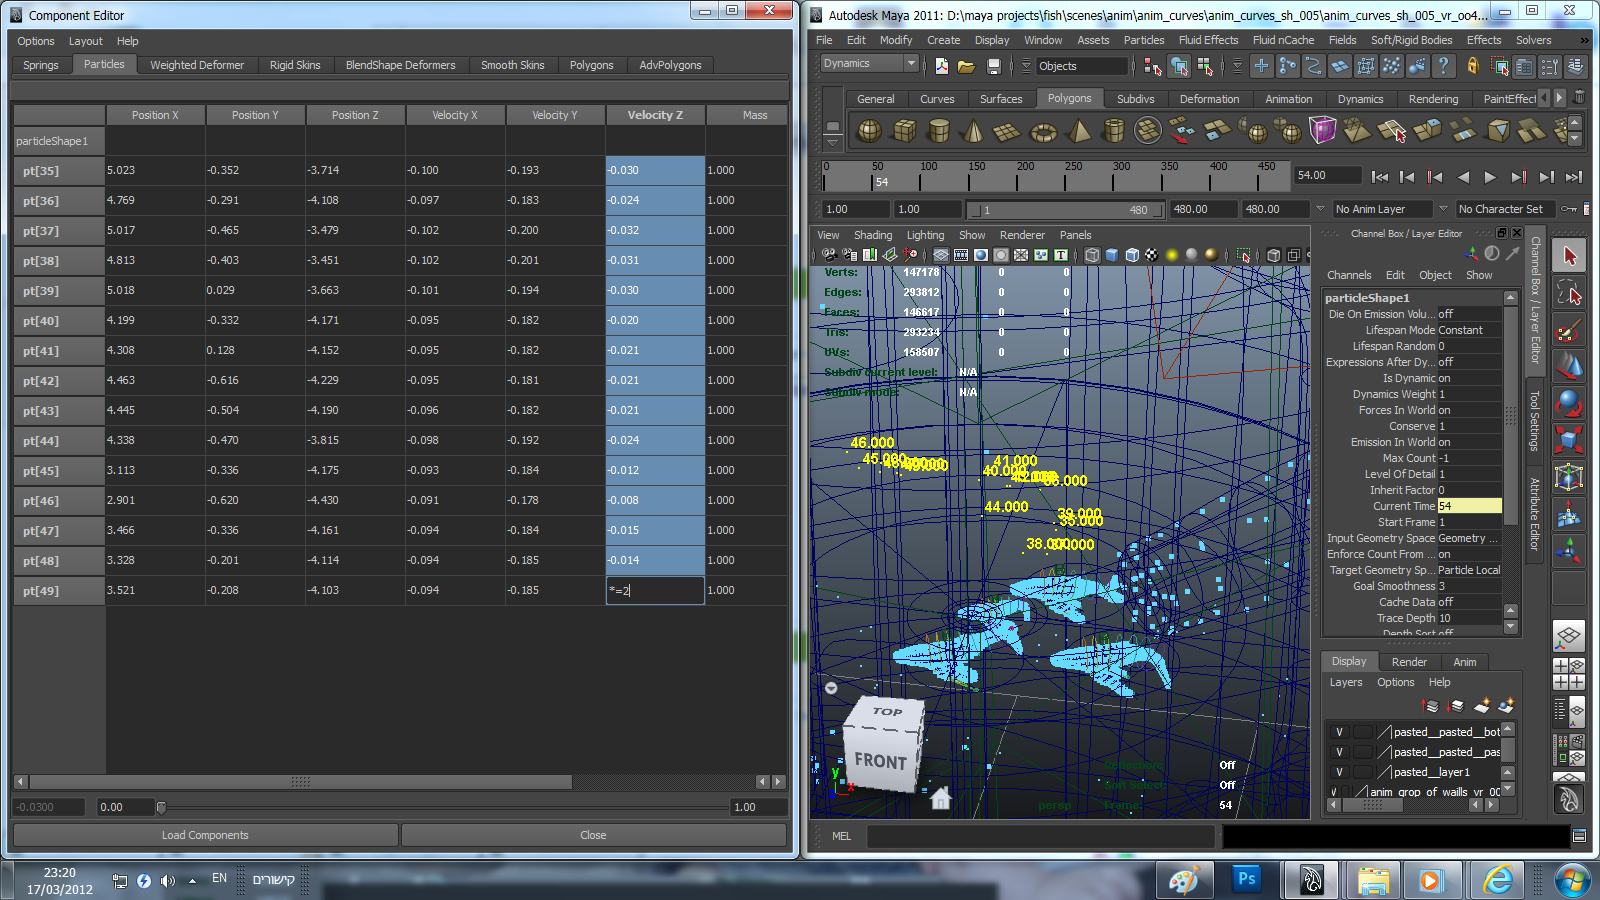
Task: Select the Rotate tool in toolbox
Action: (x=1569, y=403)
